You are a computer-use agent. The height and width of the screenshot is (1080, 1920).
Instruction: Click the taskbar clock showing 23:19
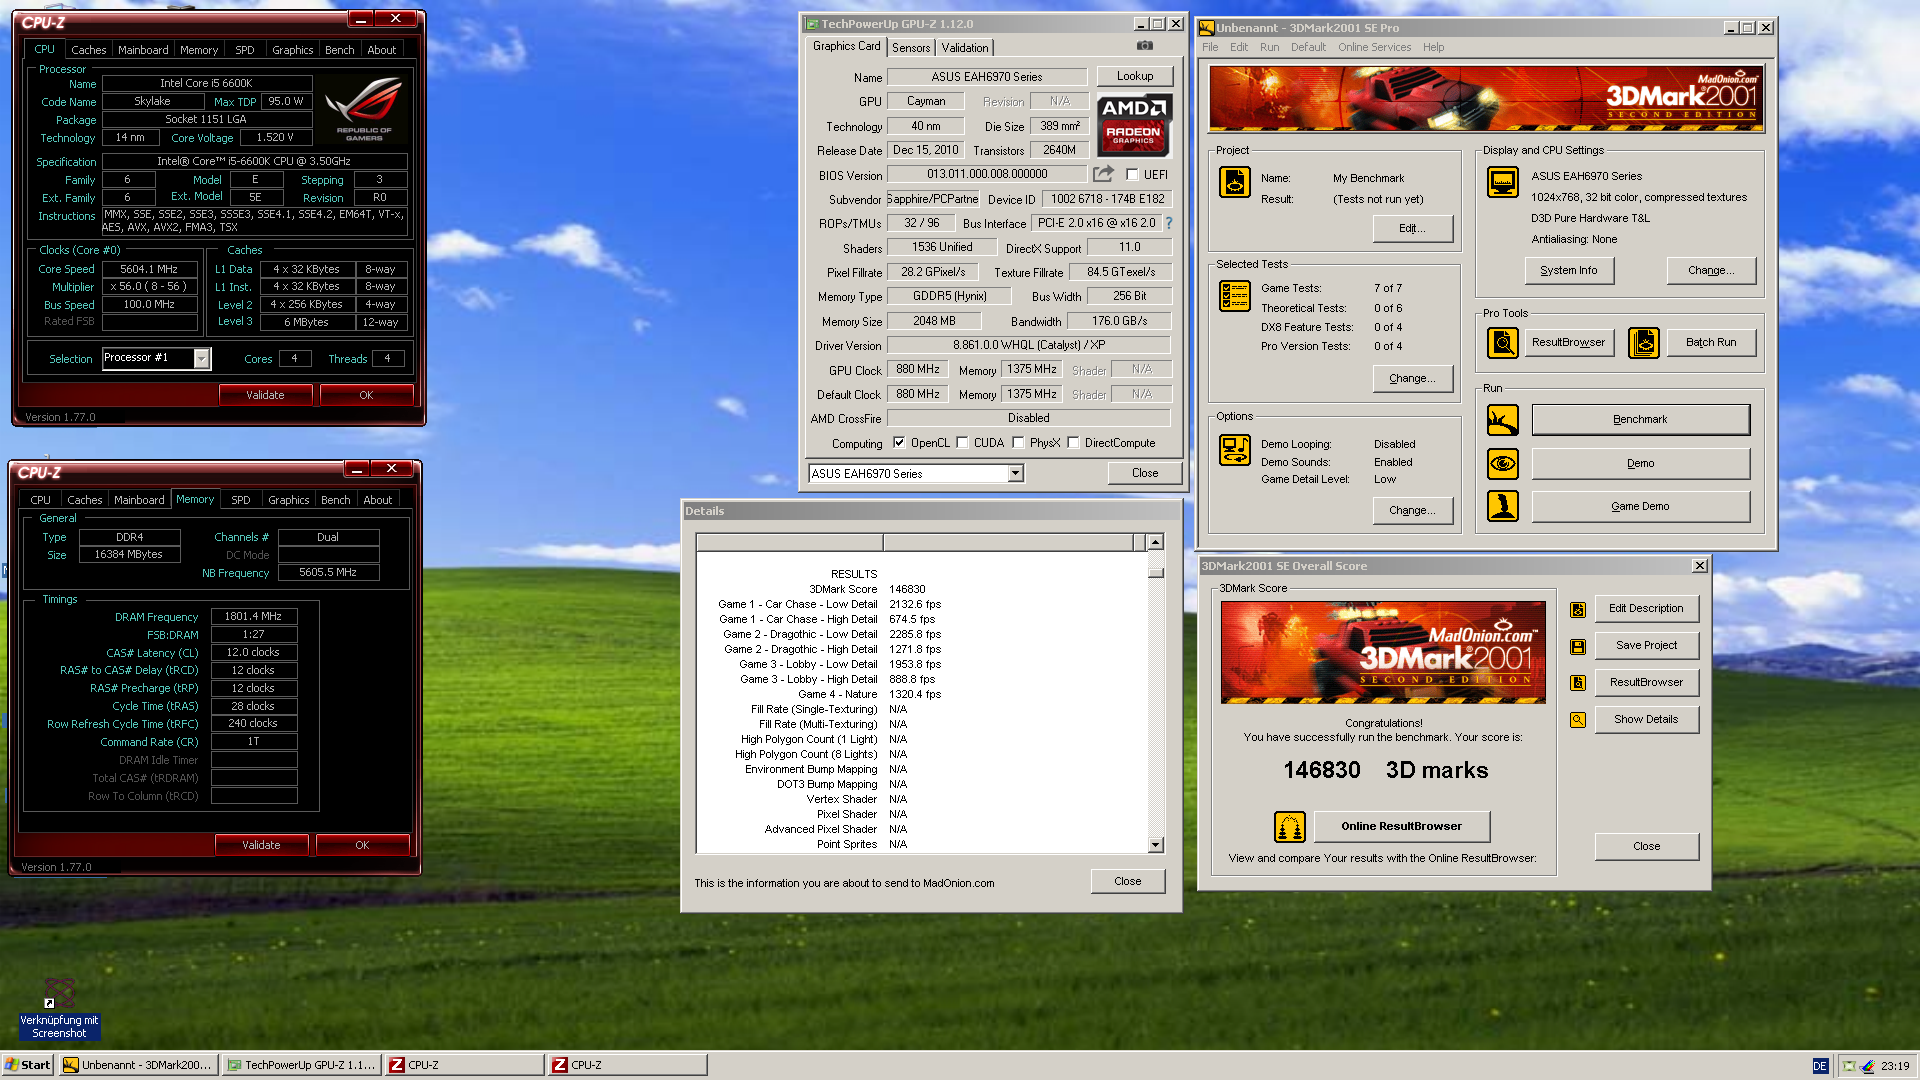[1894, 1066]
